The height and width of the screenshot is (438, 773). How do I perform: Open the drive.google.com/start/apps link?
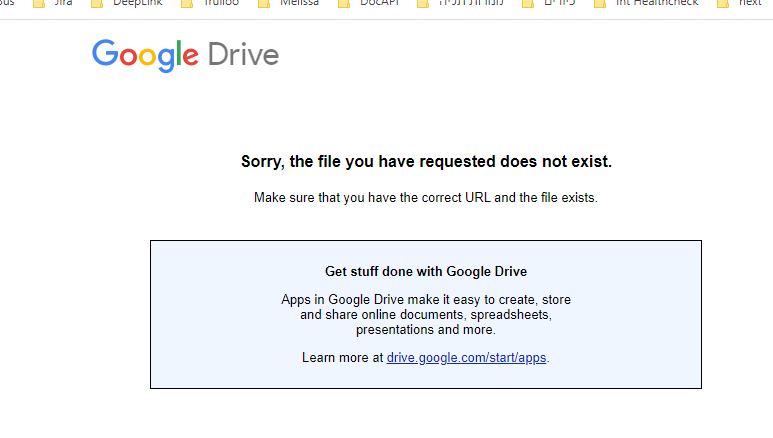pos(466,358)
